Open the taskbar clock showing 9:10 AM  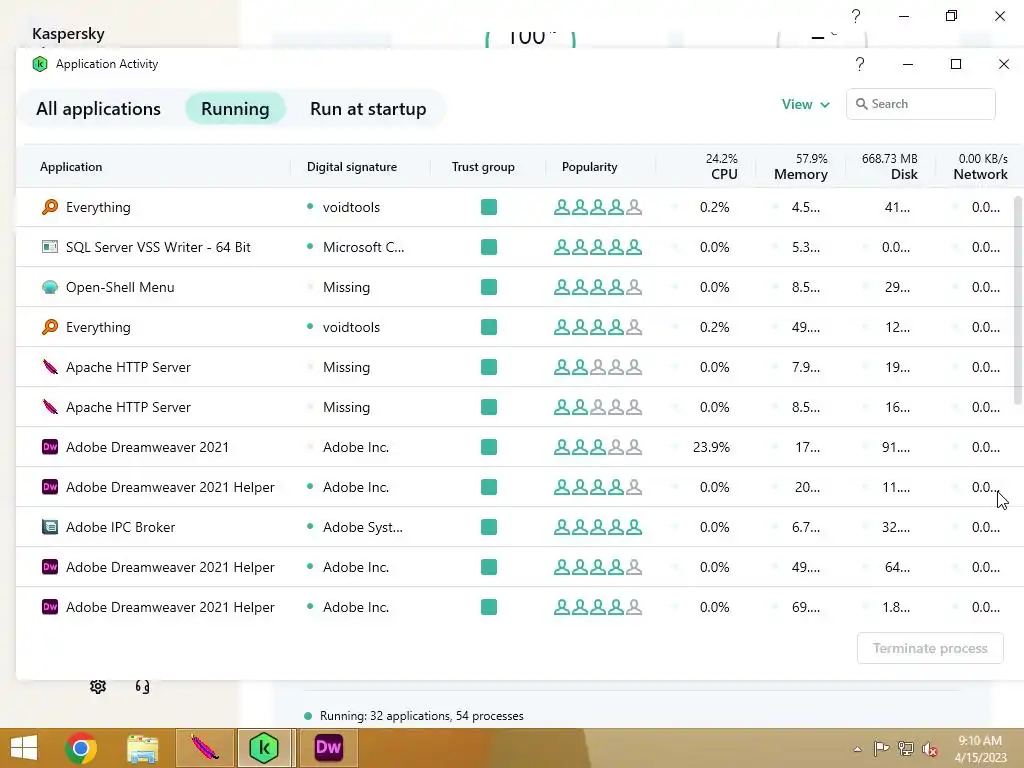tap(980, 748)
